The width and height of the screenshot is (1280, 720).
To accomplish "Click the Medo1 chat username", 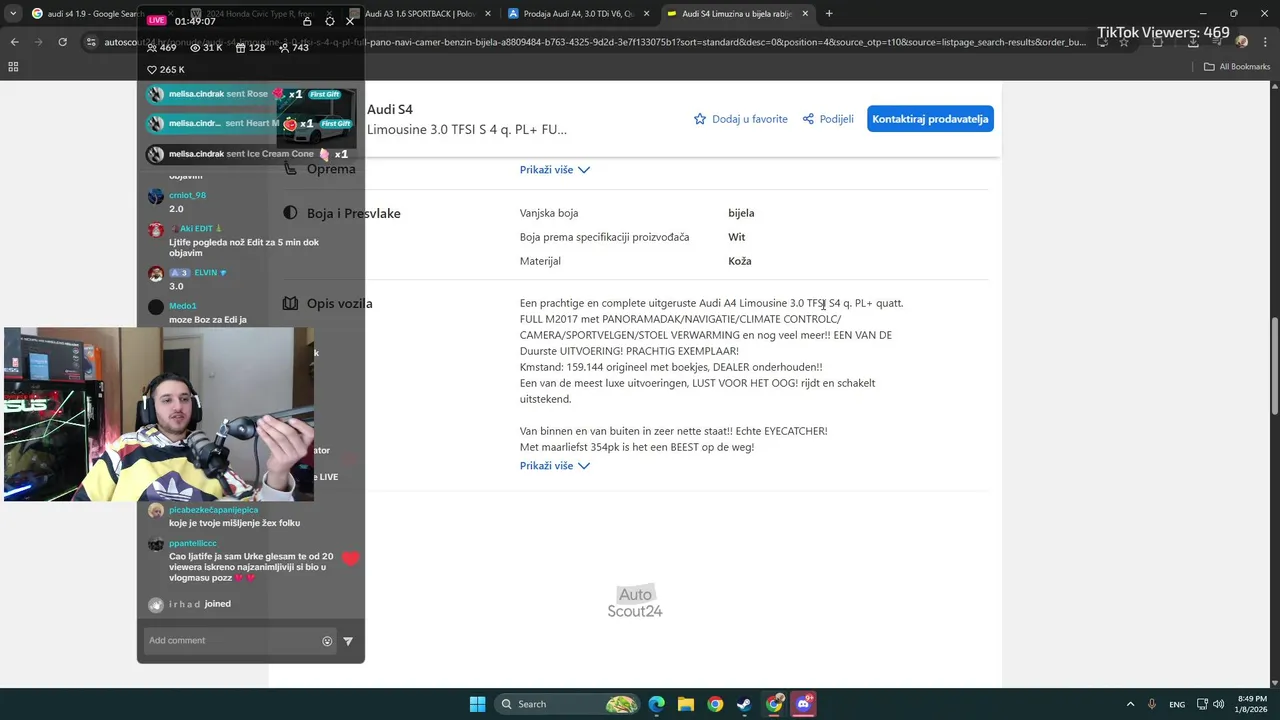I will [183, 306].
